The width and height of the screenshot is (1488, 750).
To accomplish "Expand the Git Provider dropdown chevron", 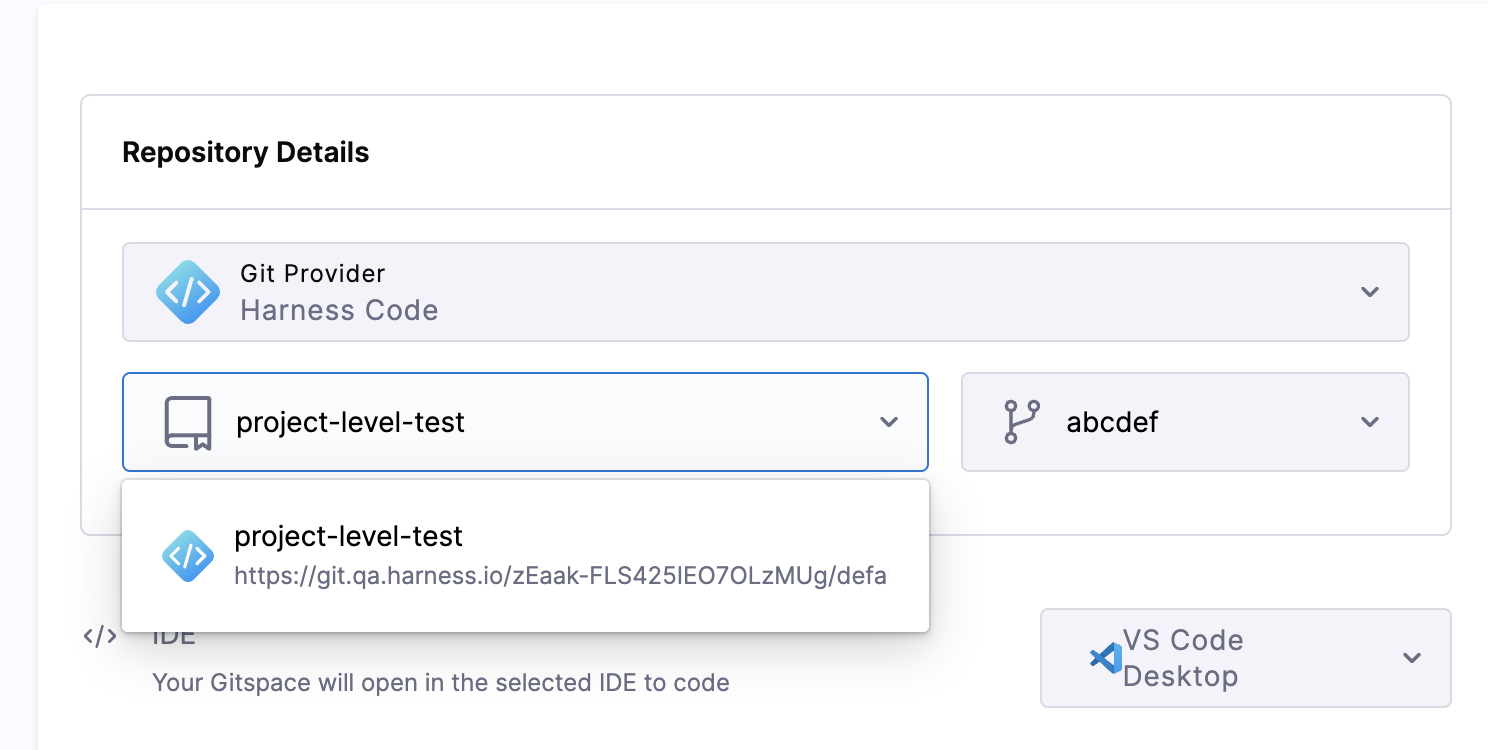I will [x=1370, y=292].
